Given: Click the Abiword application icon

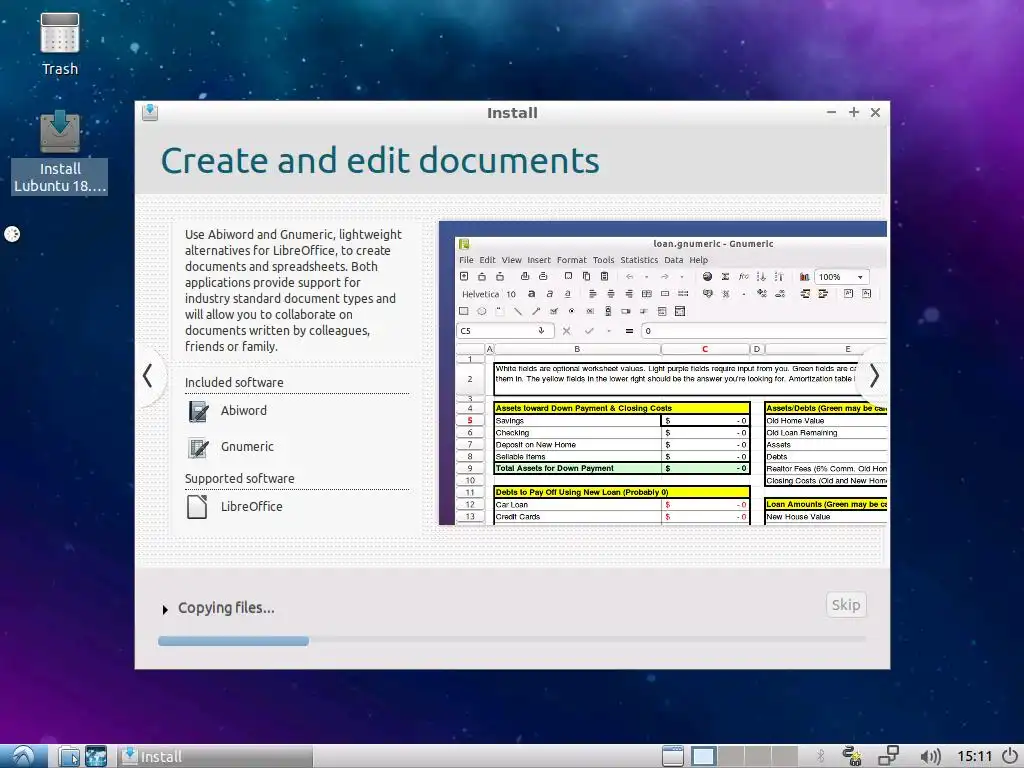Looking at the screenshot, I should pos(198,411).
